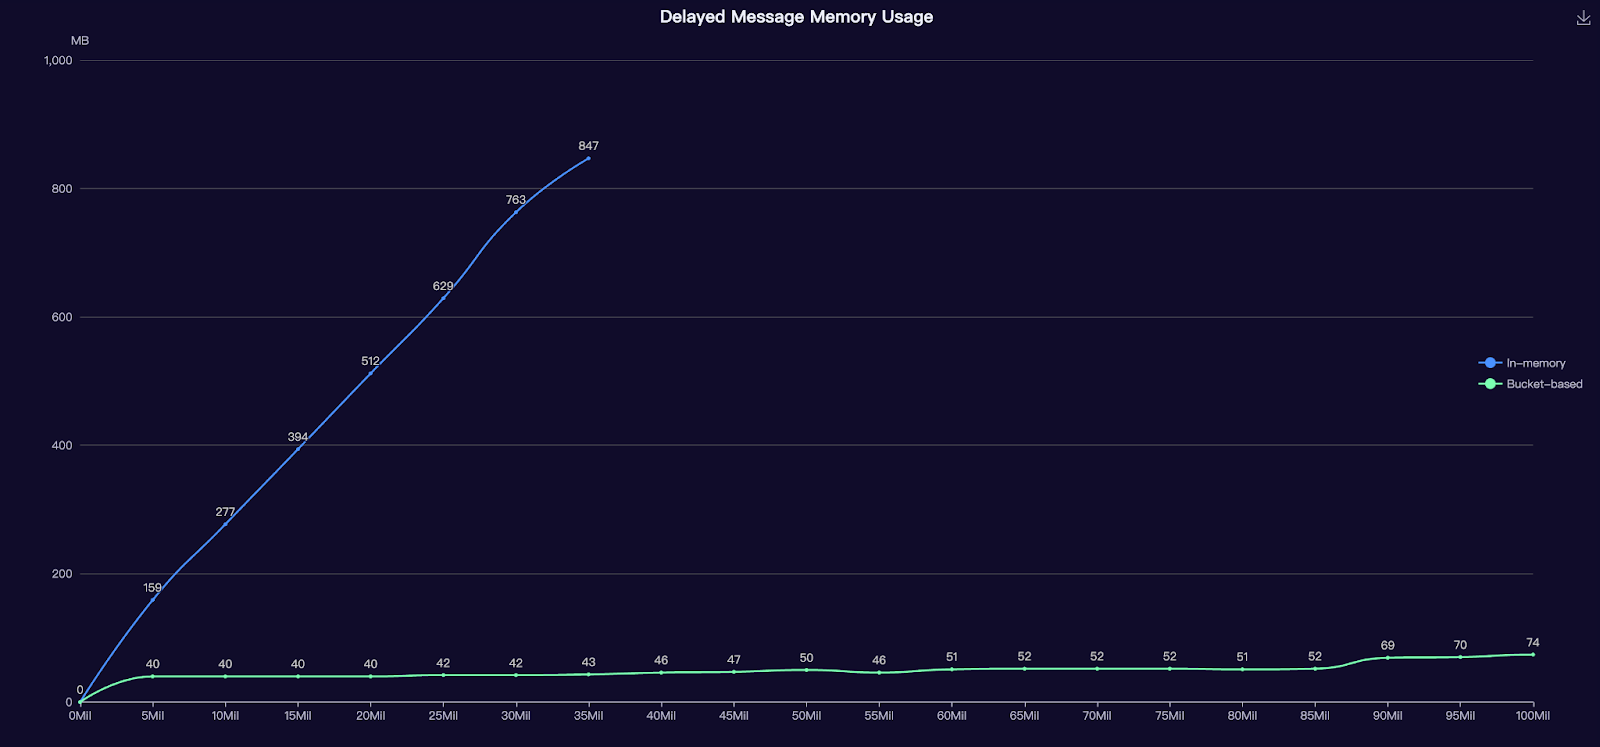Screen dimensions: 1600x747
Task: Select the Bucket-based point labeled 74
Action: 1533,655
